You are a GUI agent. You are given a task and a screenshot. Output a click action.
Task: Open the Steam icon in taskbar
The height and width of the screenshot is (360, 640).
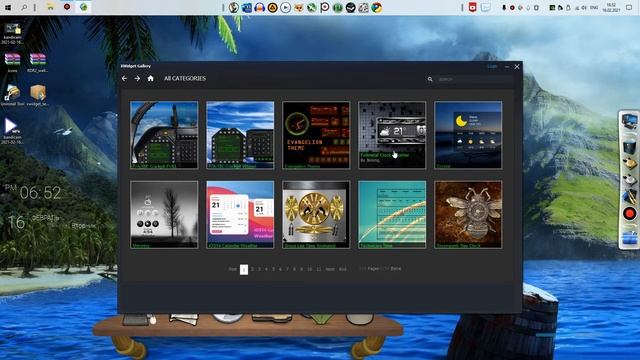[351, 7]
